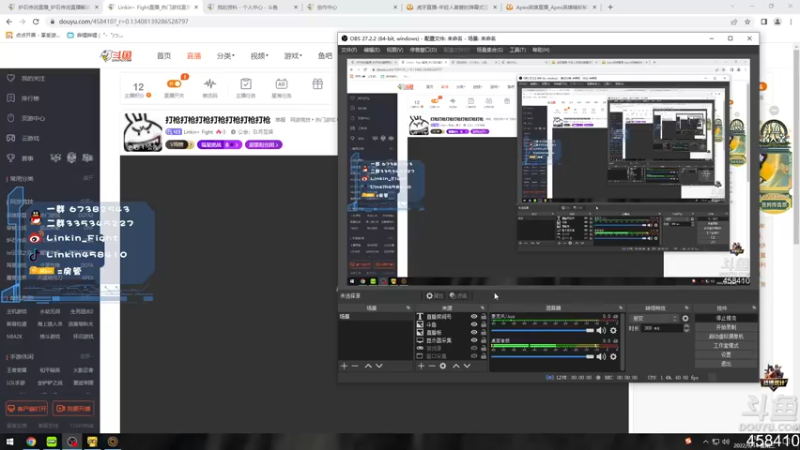This screenshot has width=800, height=450.
Task: Open mic/Aux audio settings gear
Action: click(x=613, y=331)
